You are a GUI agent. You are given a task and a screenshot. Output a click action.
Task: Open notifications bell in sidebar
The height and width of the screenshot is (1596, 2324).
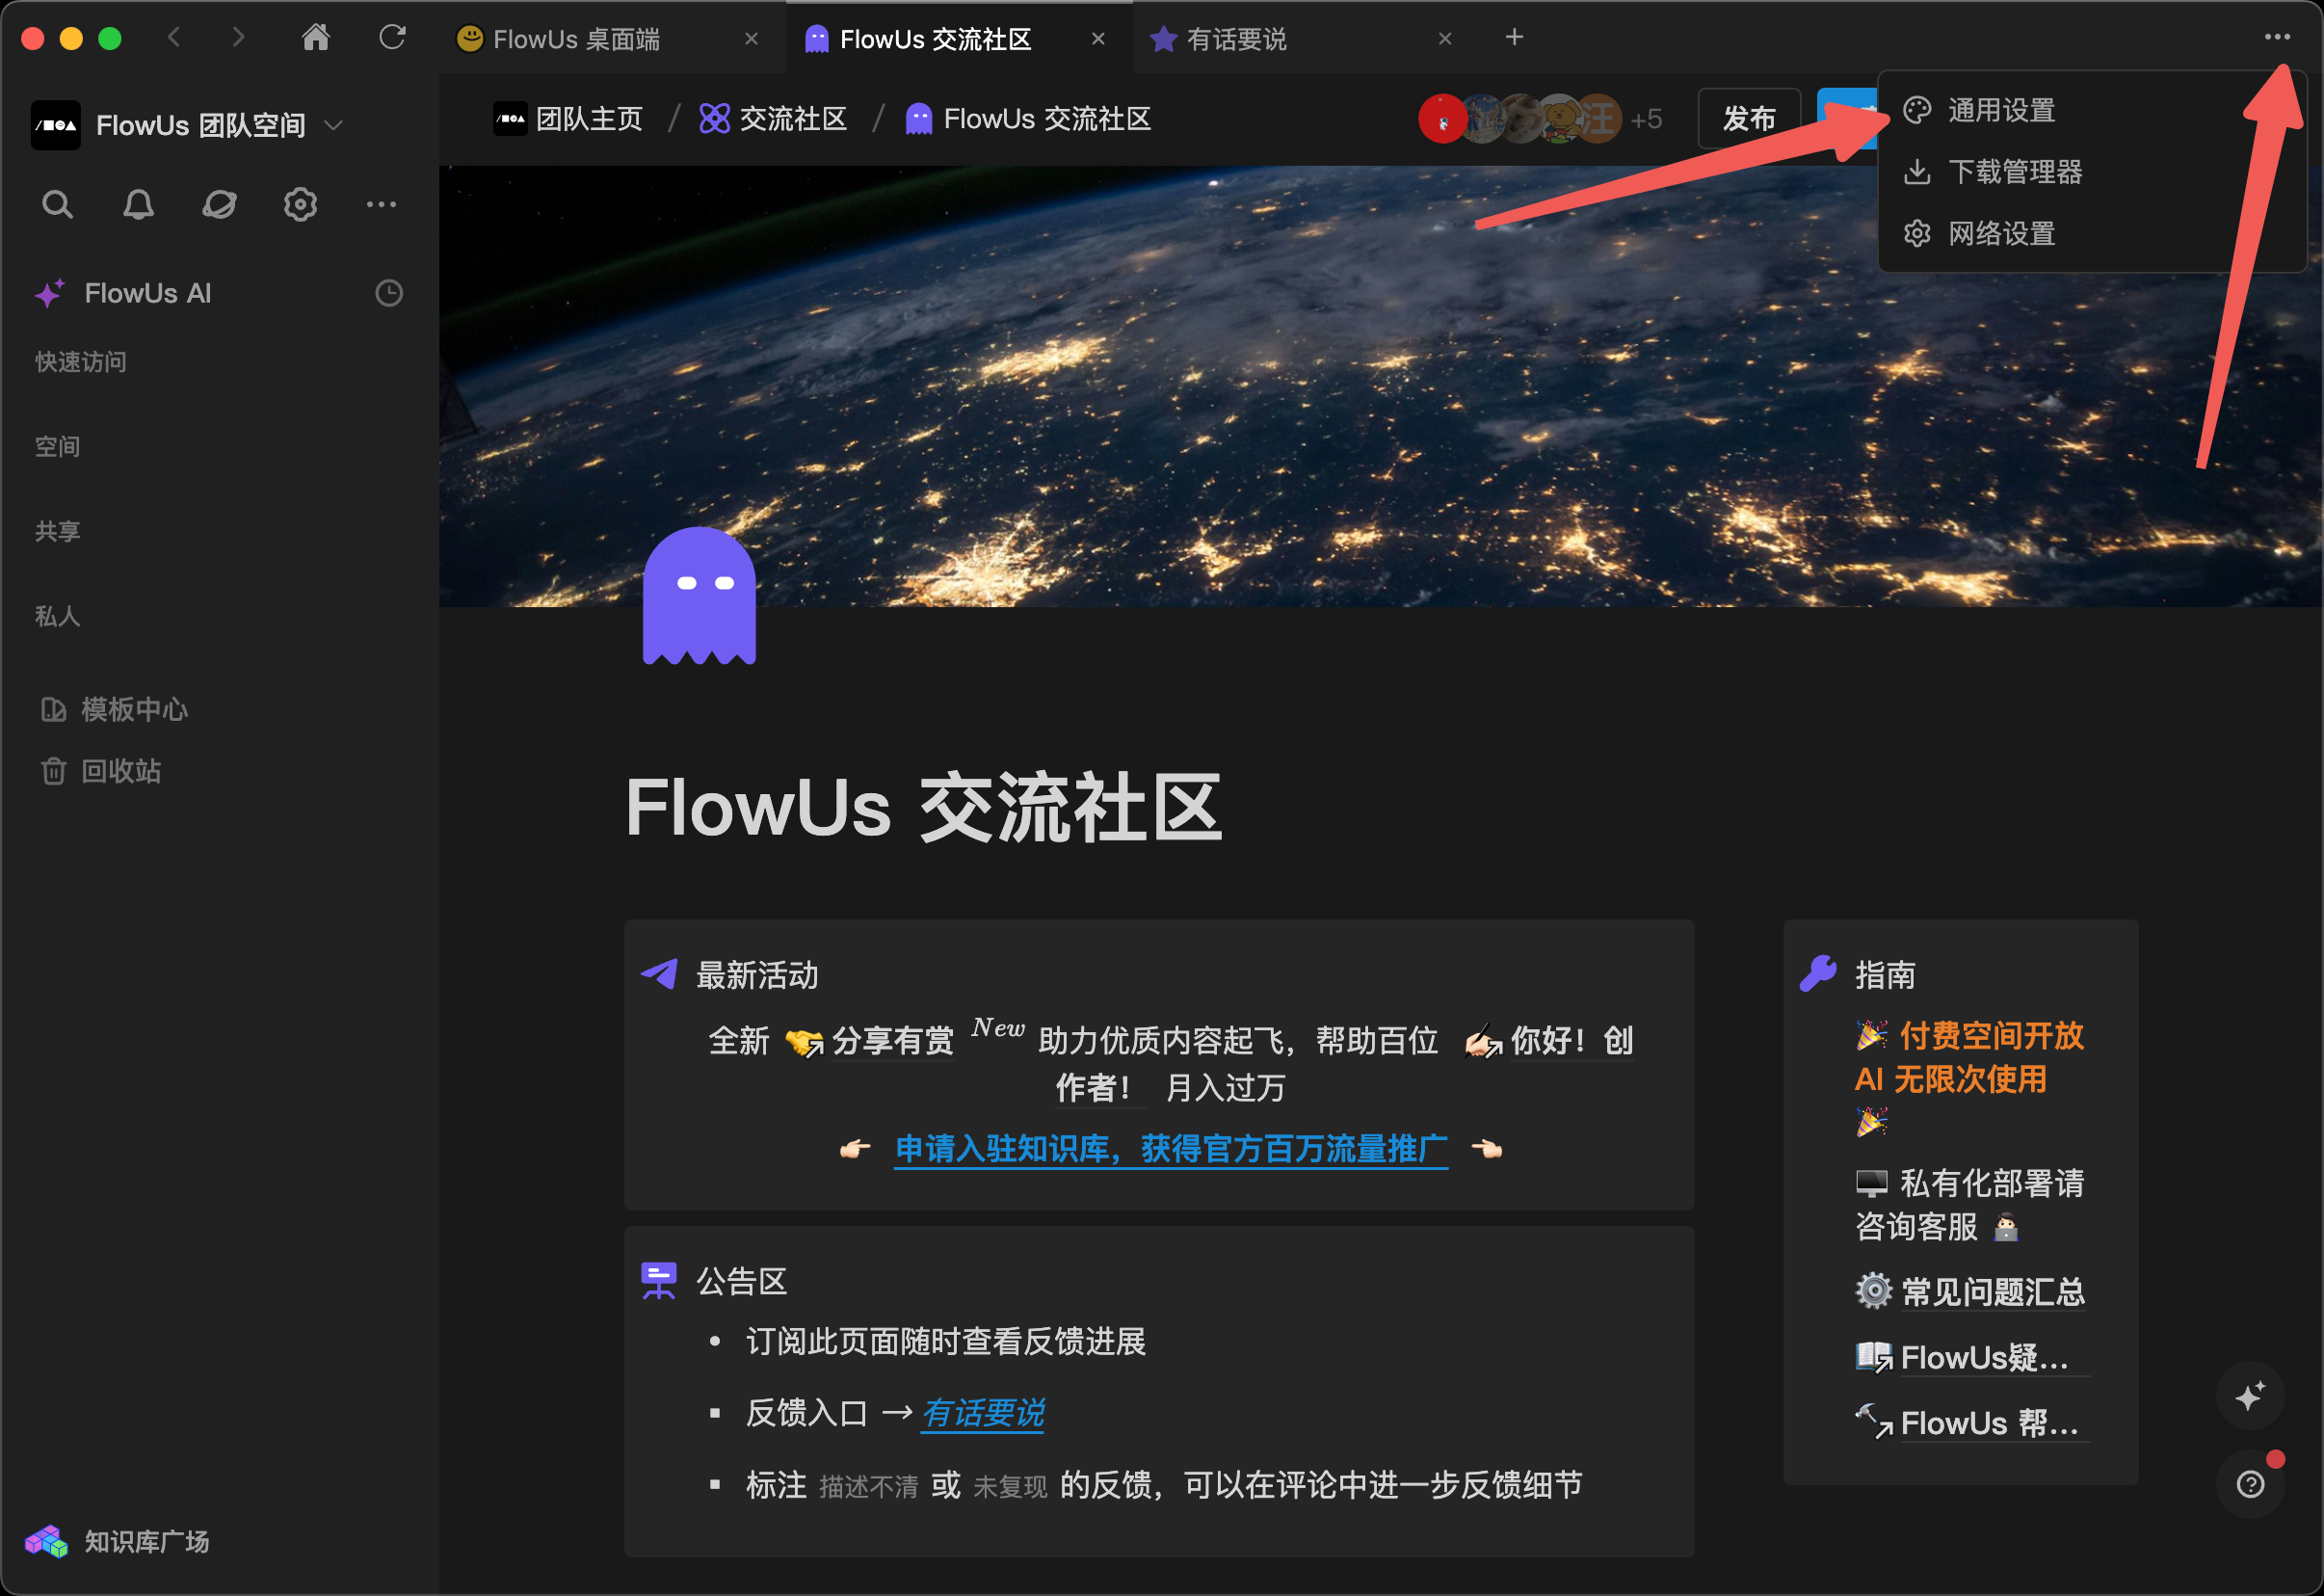pyautogui.click(x=138, y=205)
